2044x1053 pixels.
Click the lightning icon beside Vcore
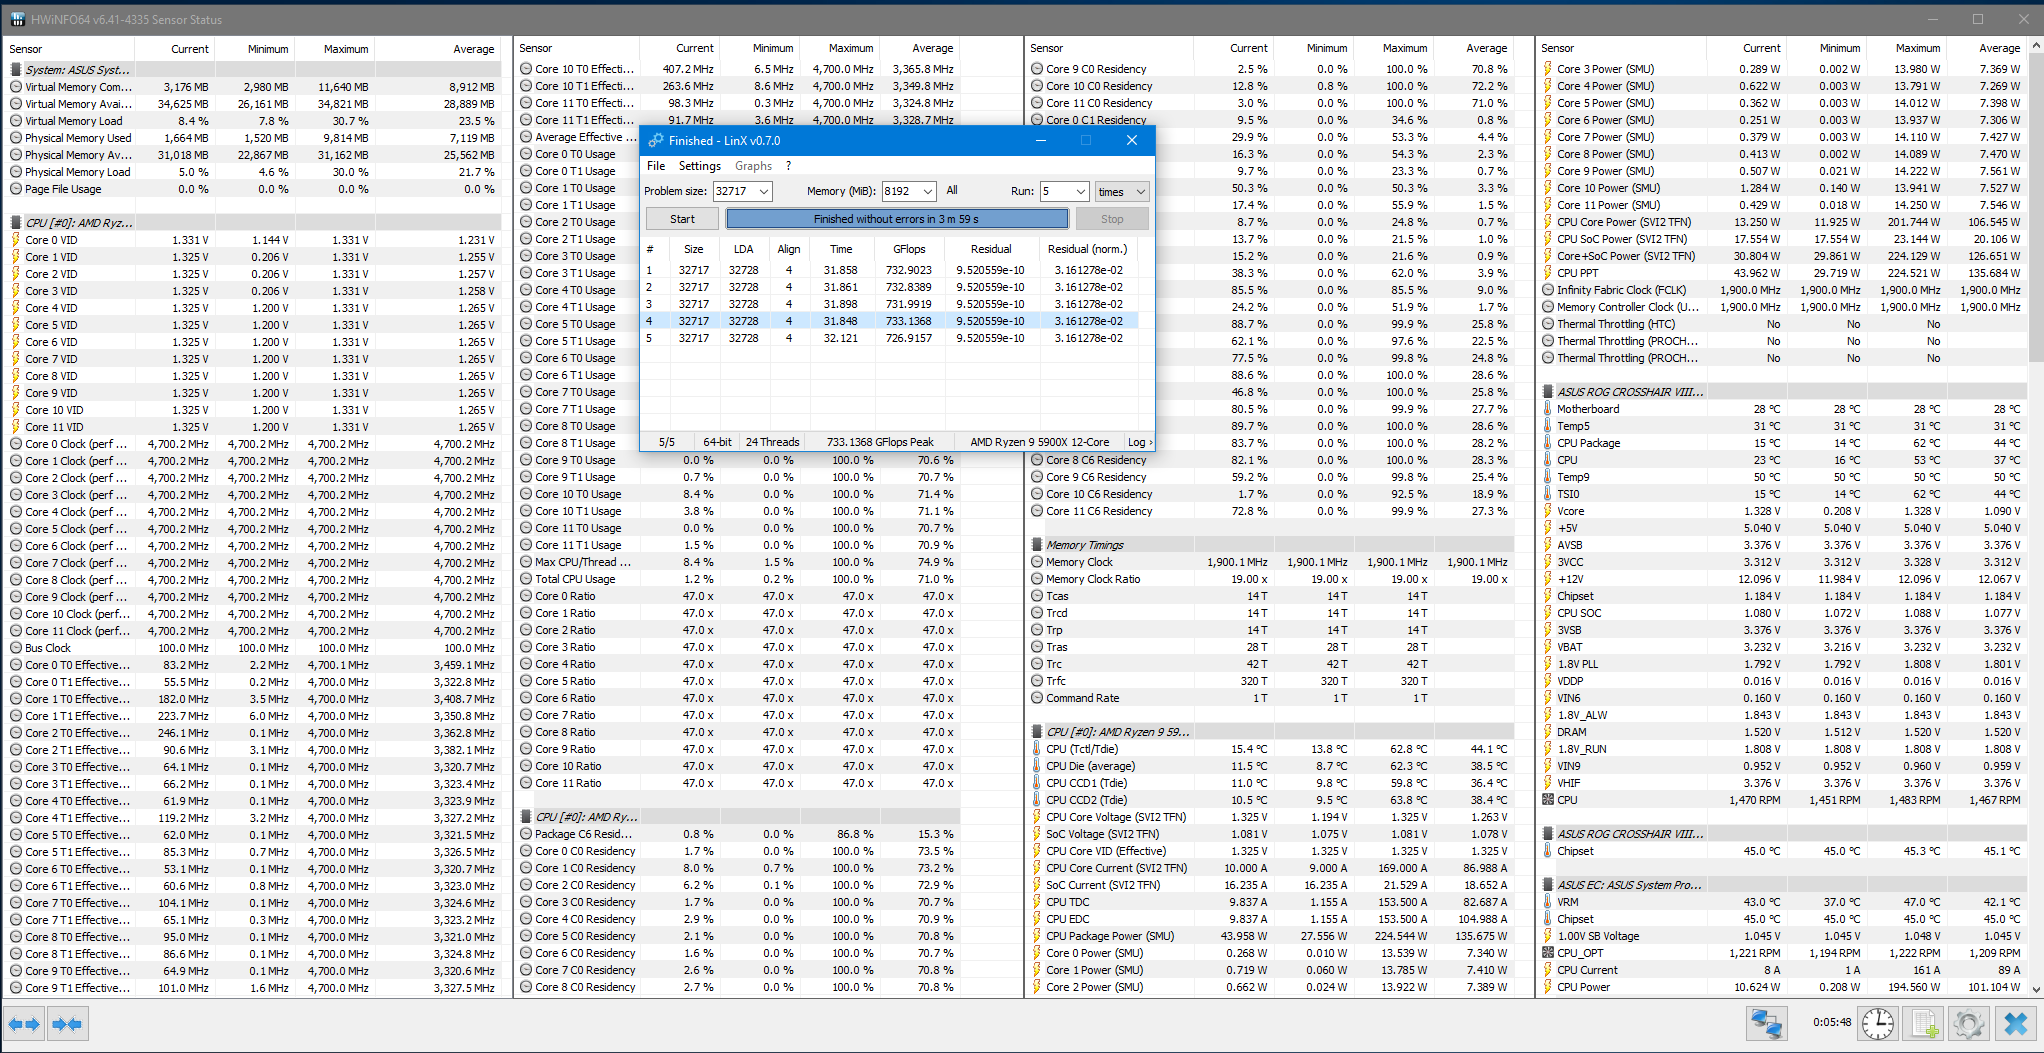click(1548, 511)
